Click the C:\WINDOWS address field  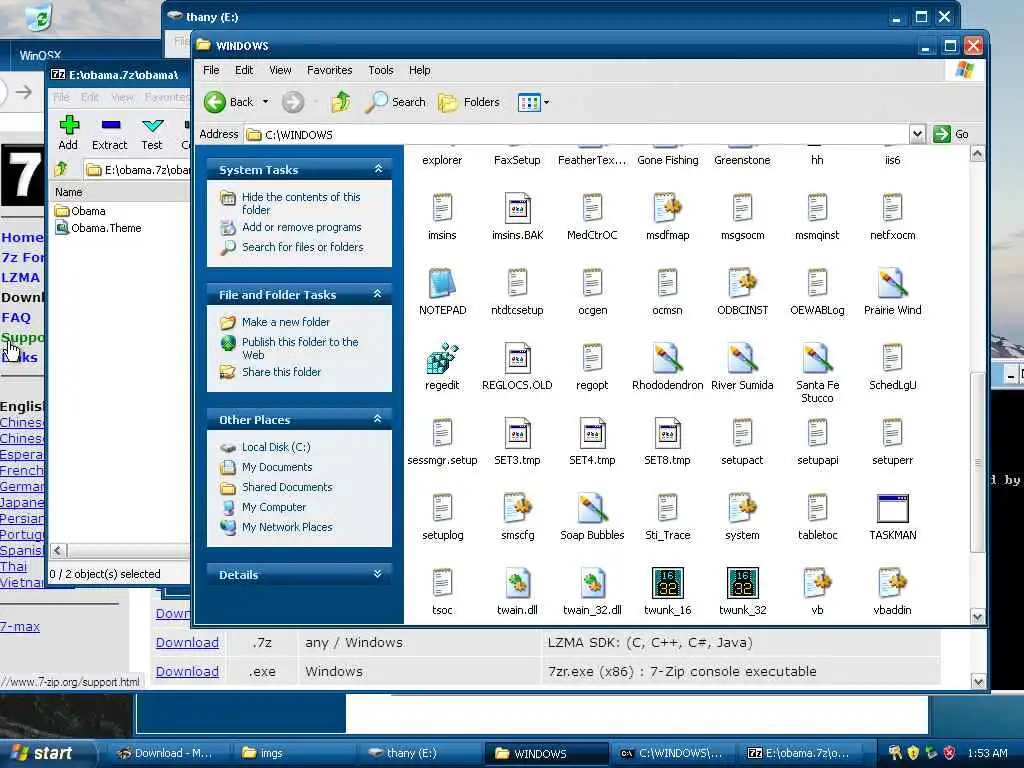(x=577, y=135)
